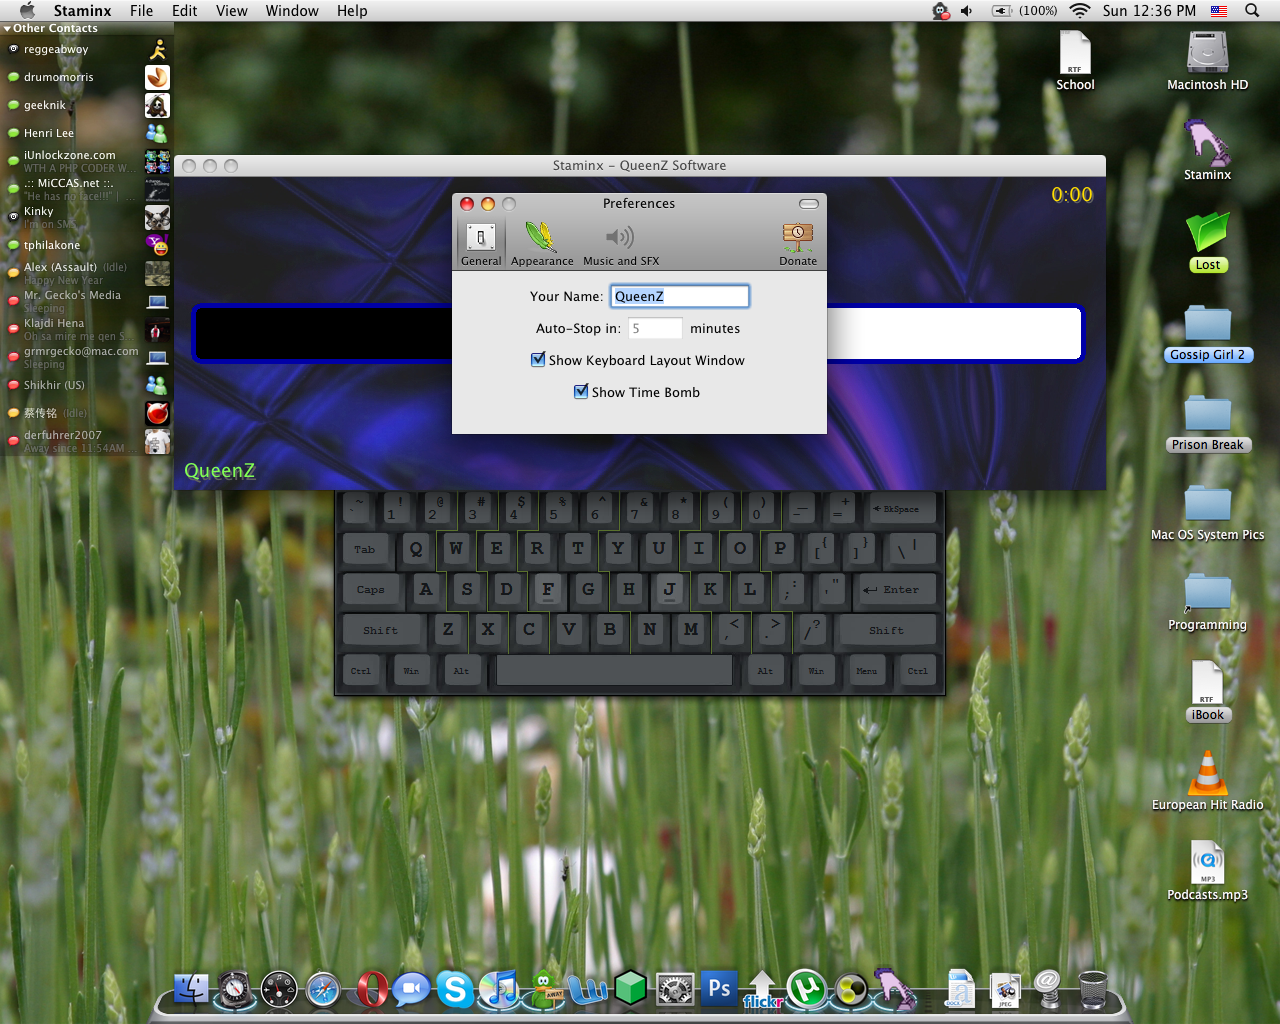Open the iBook RTF file

click(1207, 691)
